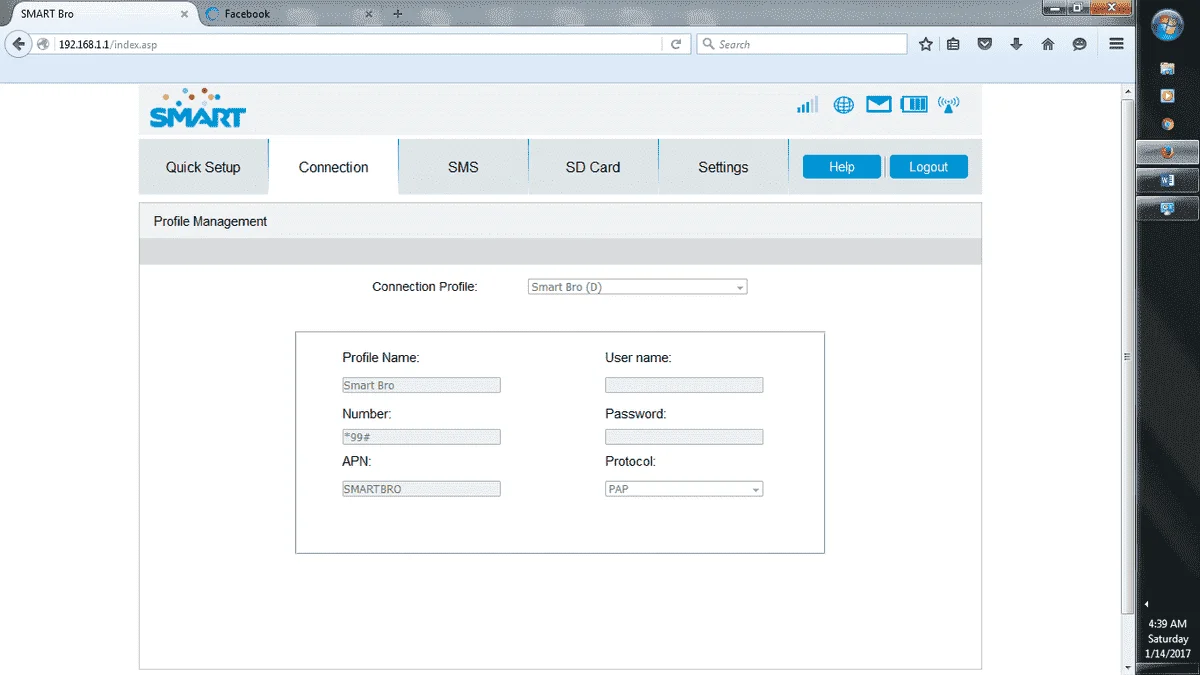The width and height of the screenshot is (1200, 675).
Task: Open the Quick Setup tab
Action: tap(203, 167)
